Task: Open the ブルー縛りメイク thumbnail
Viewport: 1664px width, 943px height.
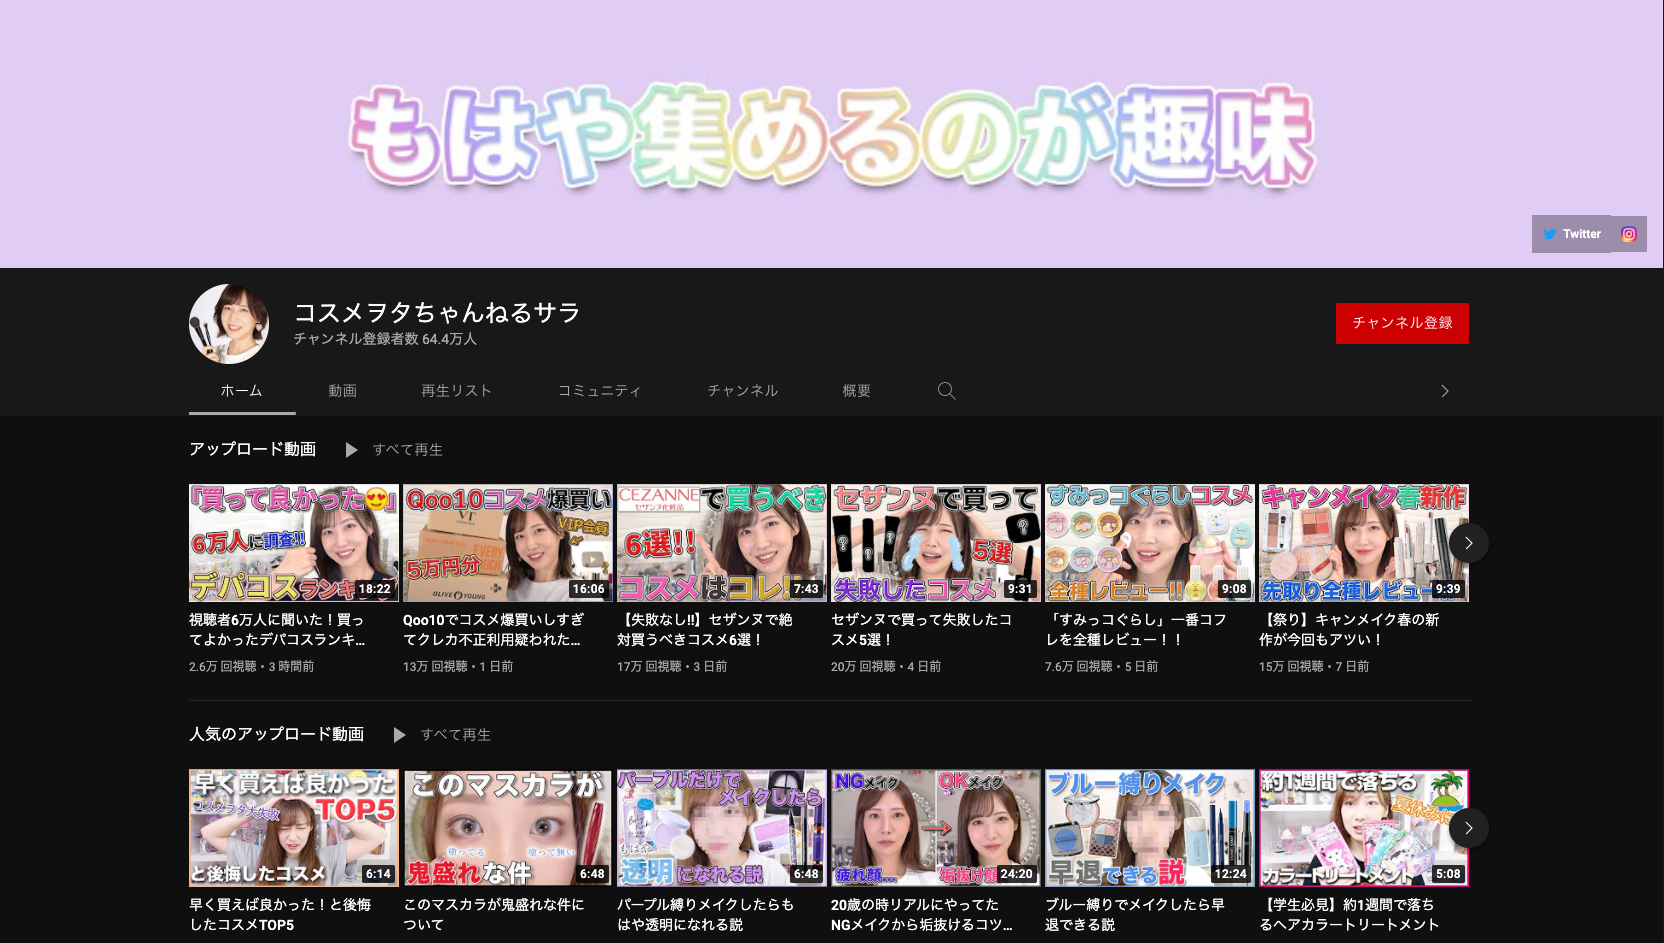Action: 1150,828
